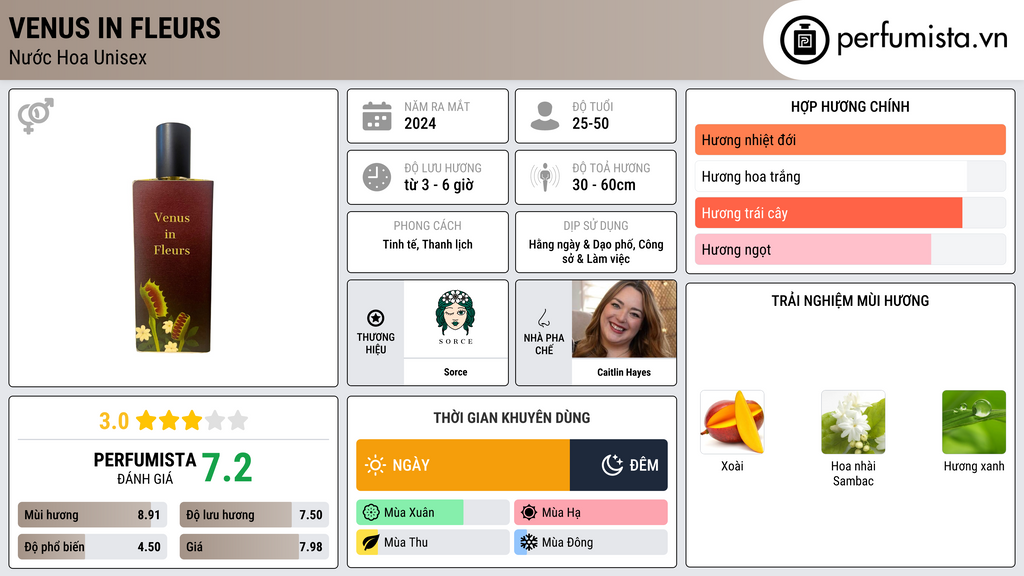Click the Hợp hương chính heading
Screen dimensions: 1024x576
point(850,106)
